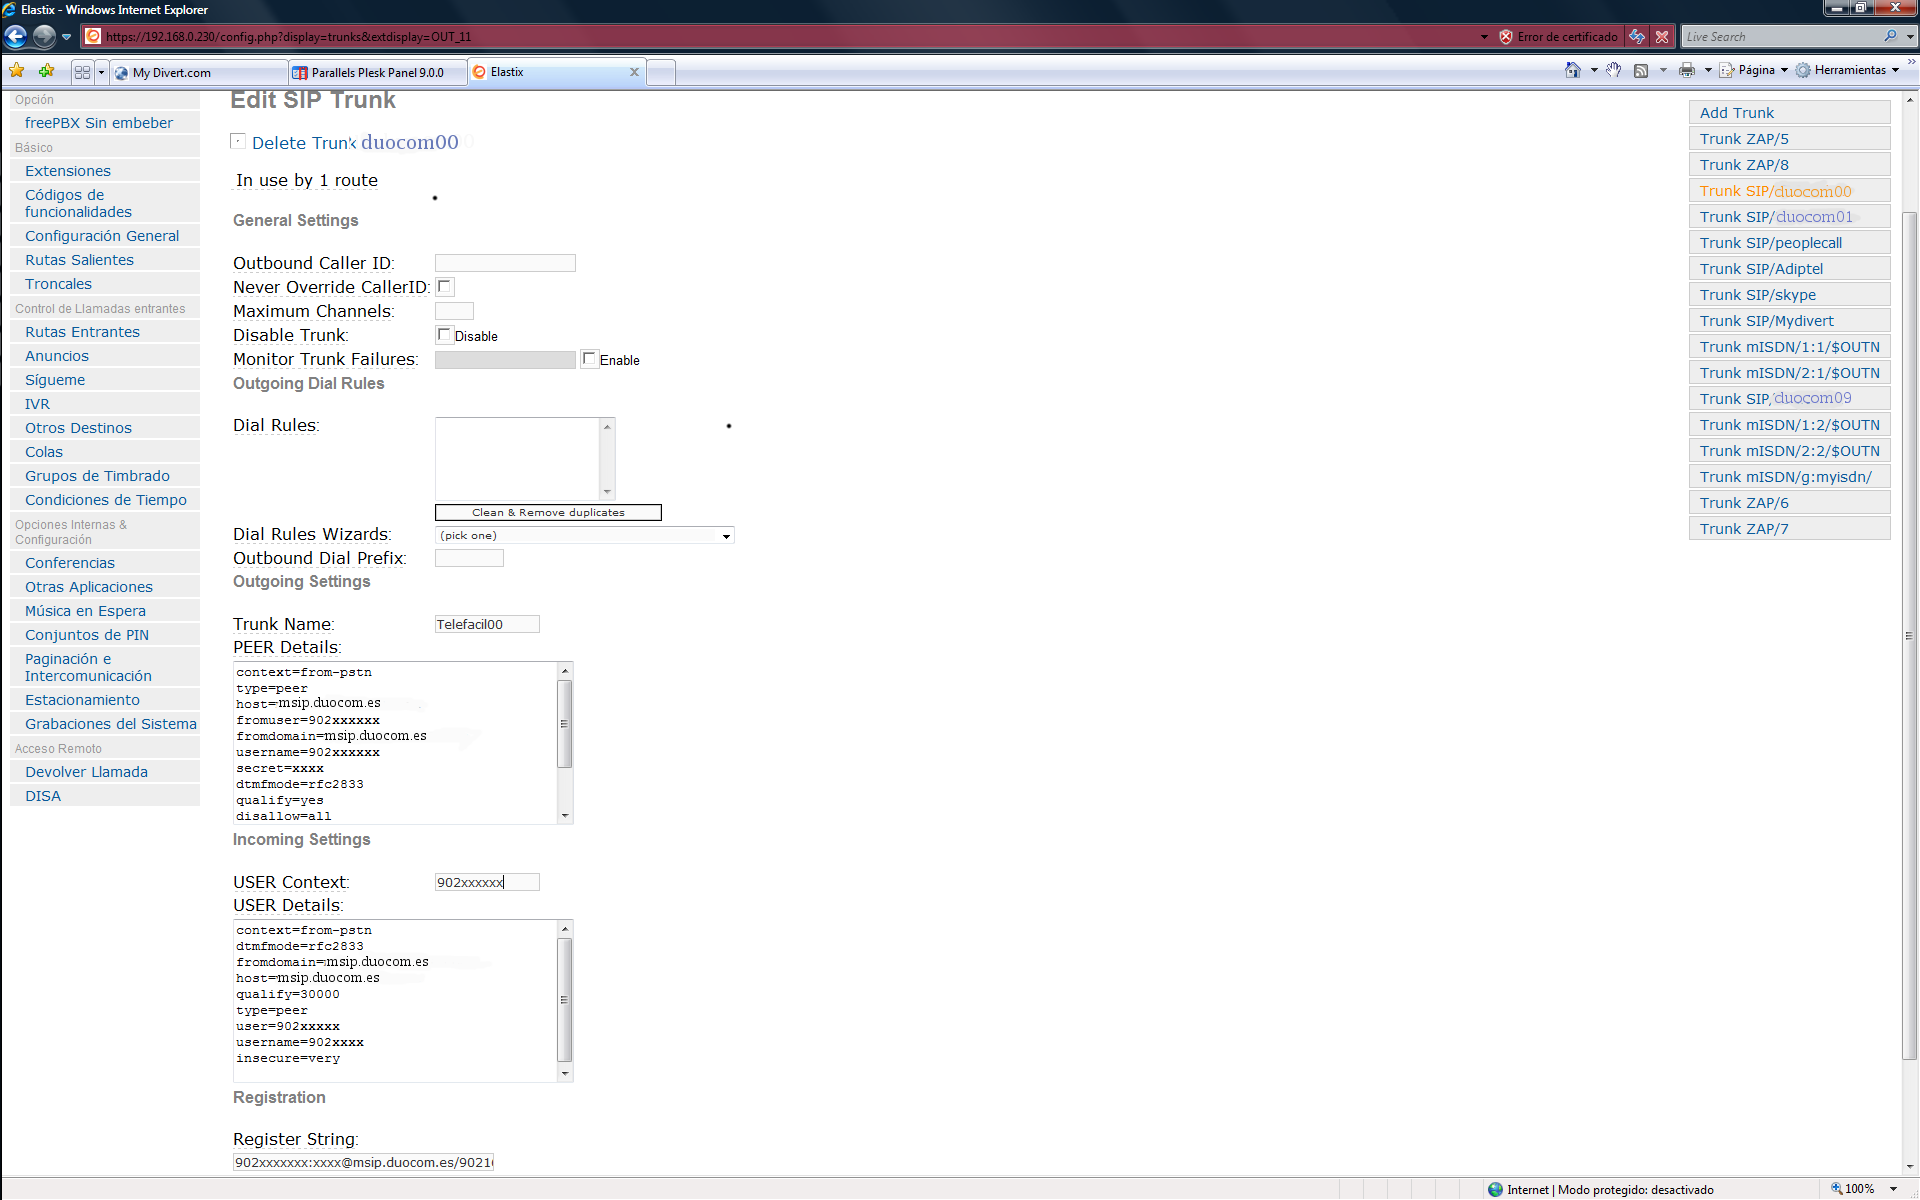Click the Trunk Name input field

(487, 624)
